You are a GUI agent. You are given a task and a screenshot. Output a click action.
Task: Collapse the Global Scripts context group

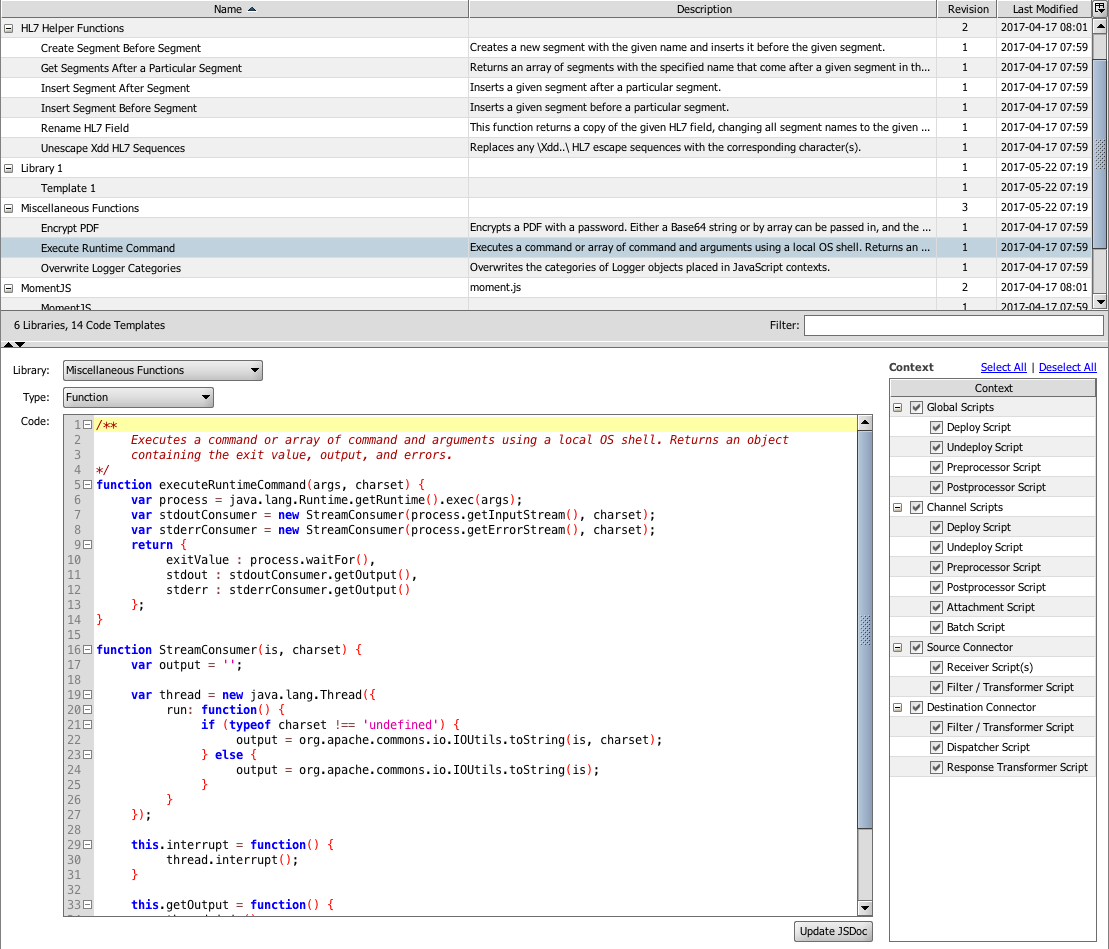(898, 408)
